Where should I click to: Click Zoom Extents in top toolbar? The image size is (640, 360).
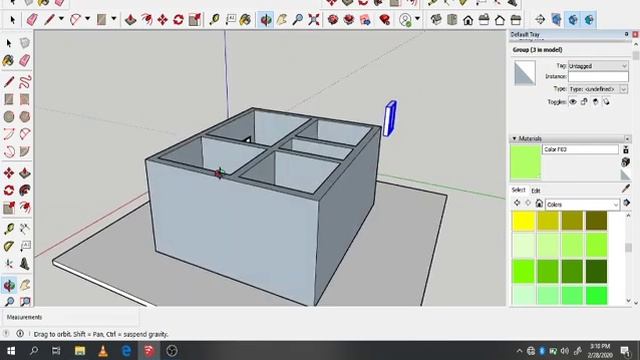pos(313,20)
